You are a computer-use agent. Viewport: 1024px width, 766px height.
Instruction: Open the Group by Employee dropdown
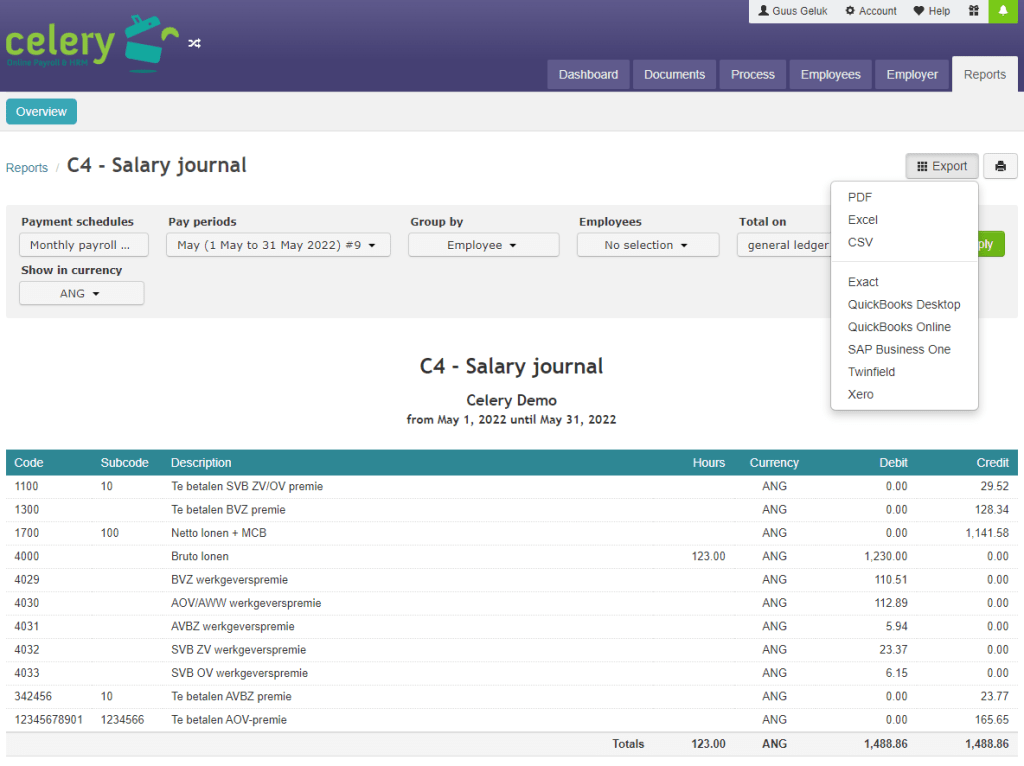tap(483, 245)
